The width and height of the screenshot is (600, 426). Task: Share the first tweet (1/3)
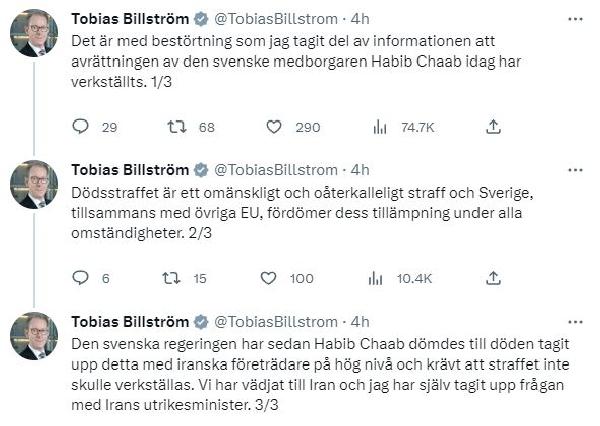click(x=492, y=127)
